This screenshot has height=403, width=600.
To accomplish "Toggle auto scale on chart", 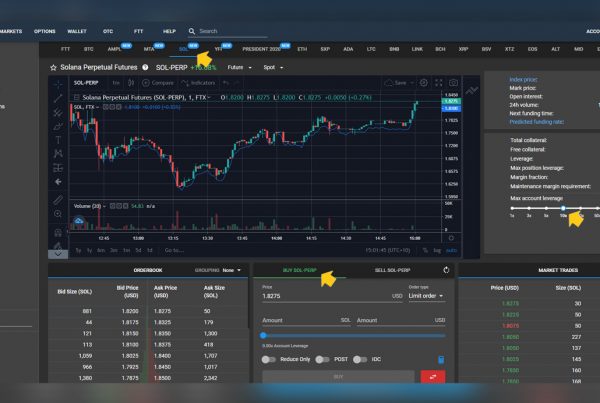I will tap(452, 250).
